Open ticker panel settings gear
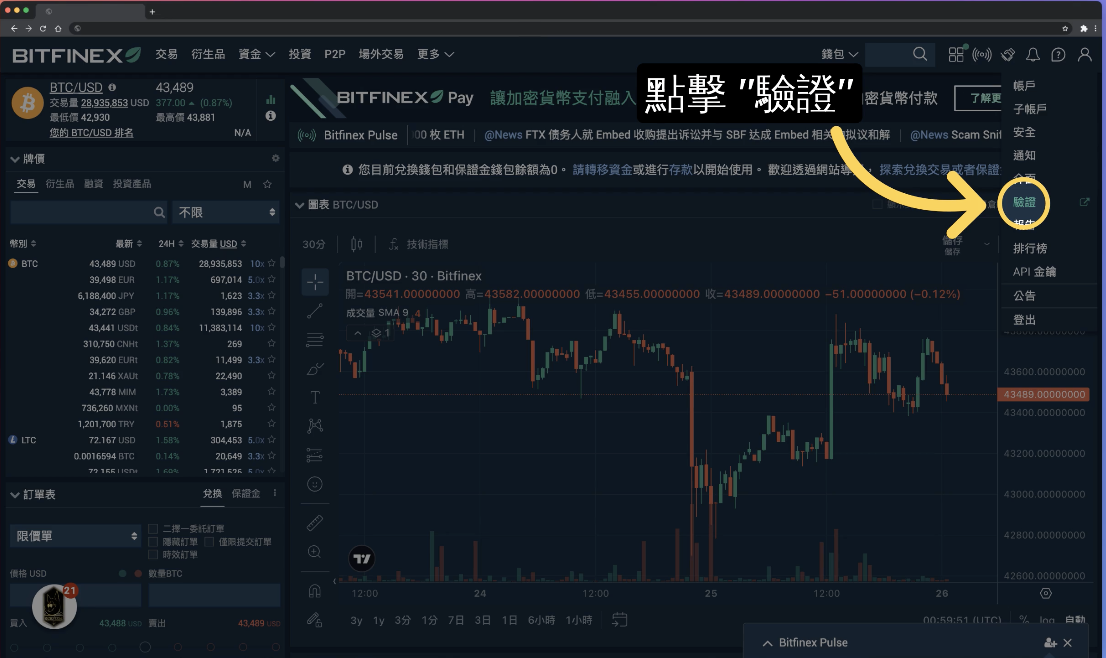 (x=275, y=159)
